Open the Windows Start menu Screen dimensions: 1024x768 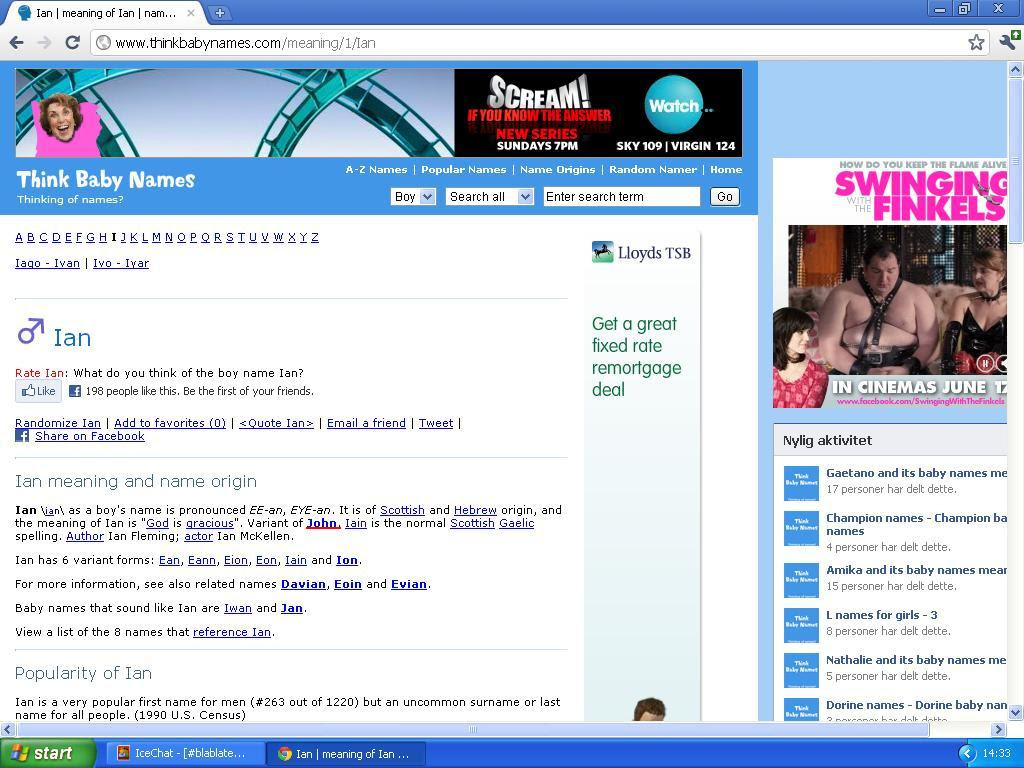coord(48,754)
